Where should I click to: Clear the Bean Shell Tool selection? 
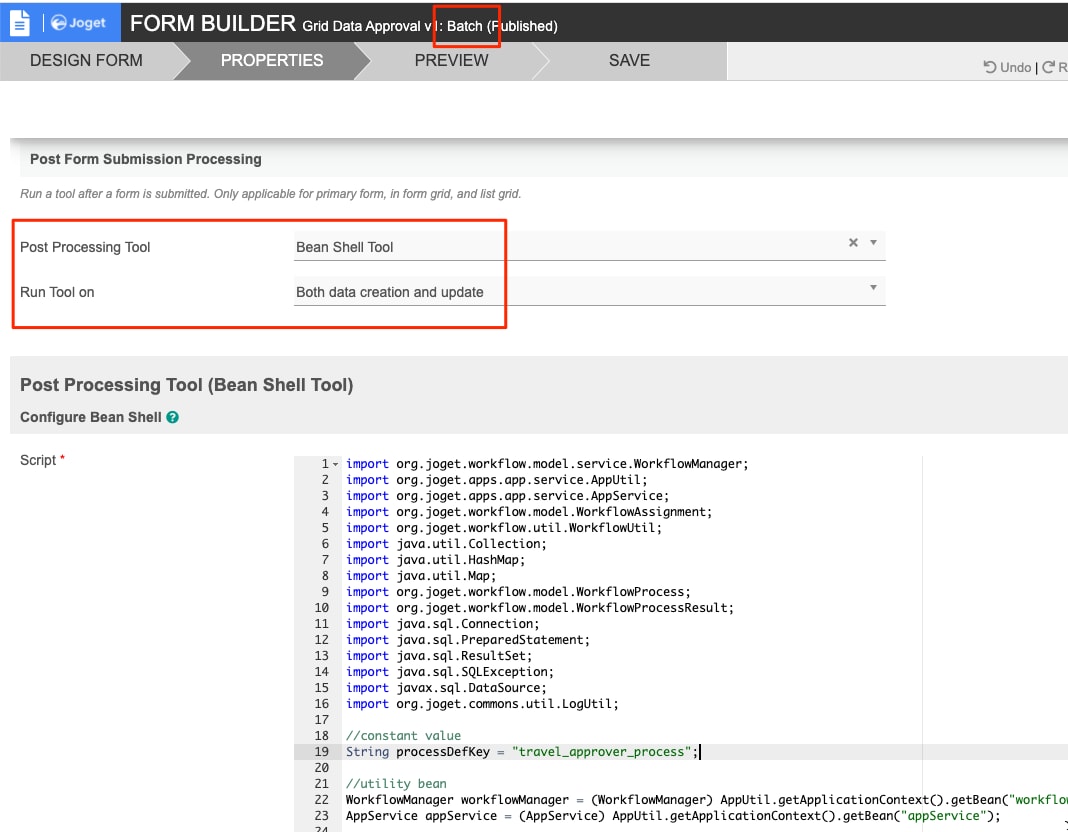point(853,242)
